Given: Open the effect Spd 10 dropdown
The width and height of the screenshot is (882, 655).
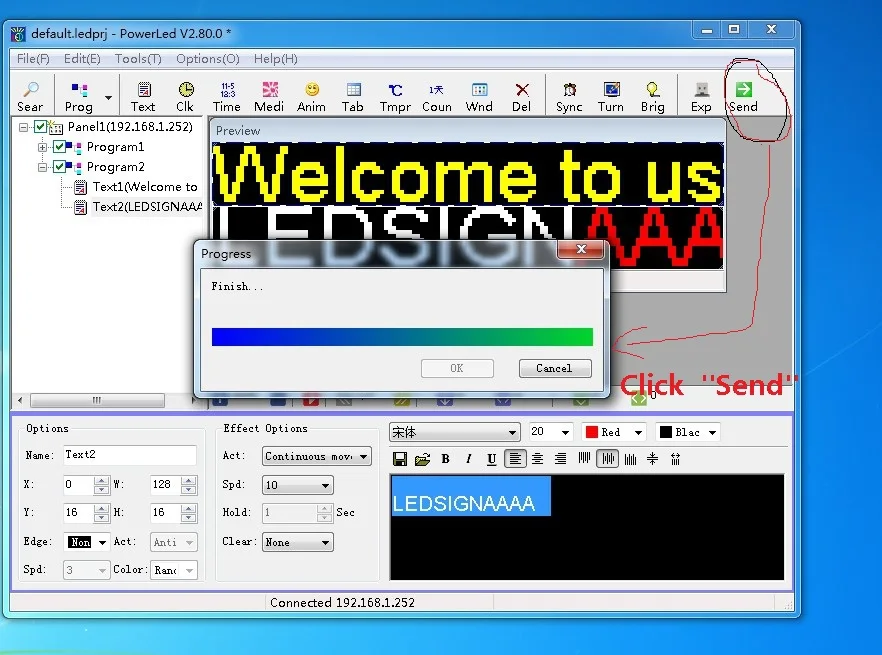Looking at the screenshot, I should click(x=325, y=485).
